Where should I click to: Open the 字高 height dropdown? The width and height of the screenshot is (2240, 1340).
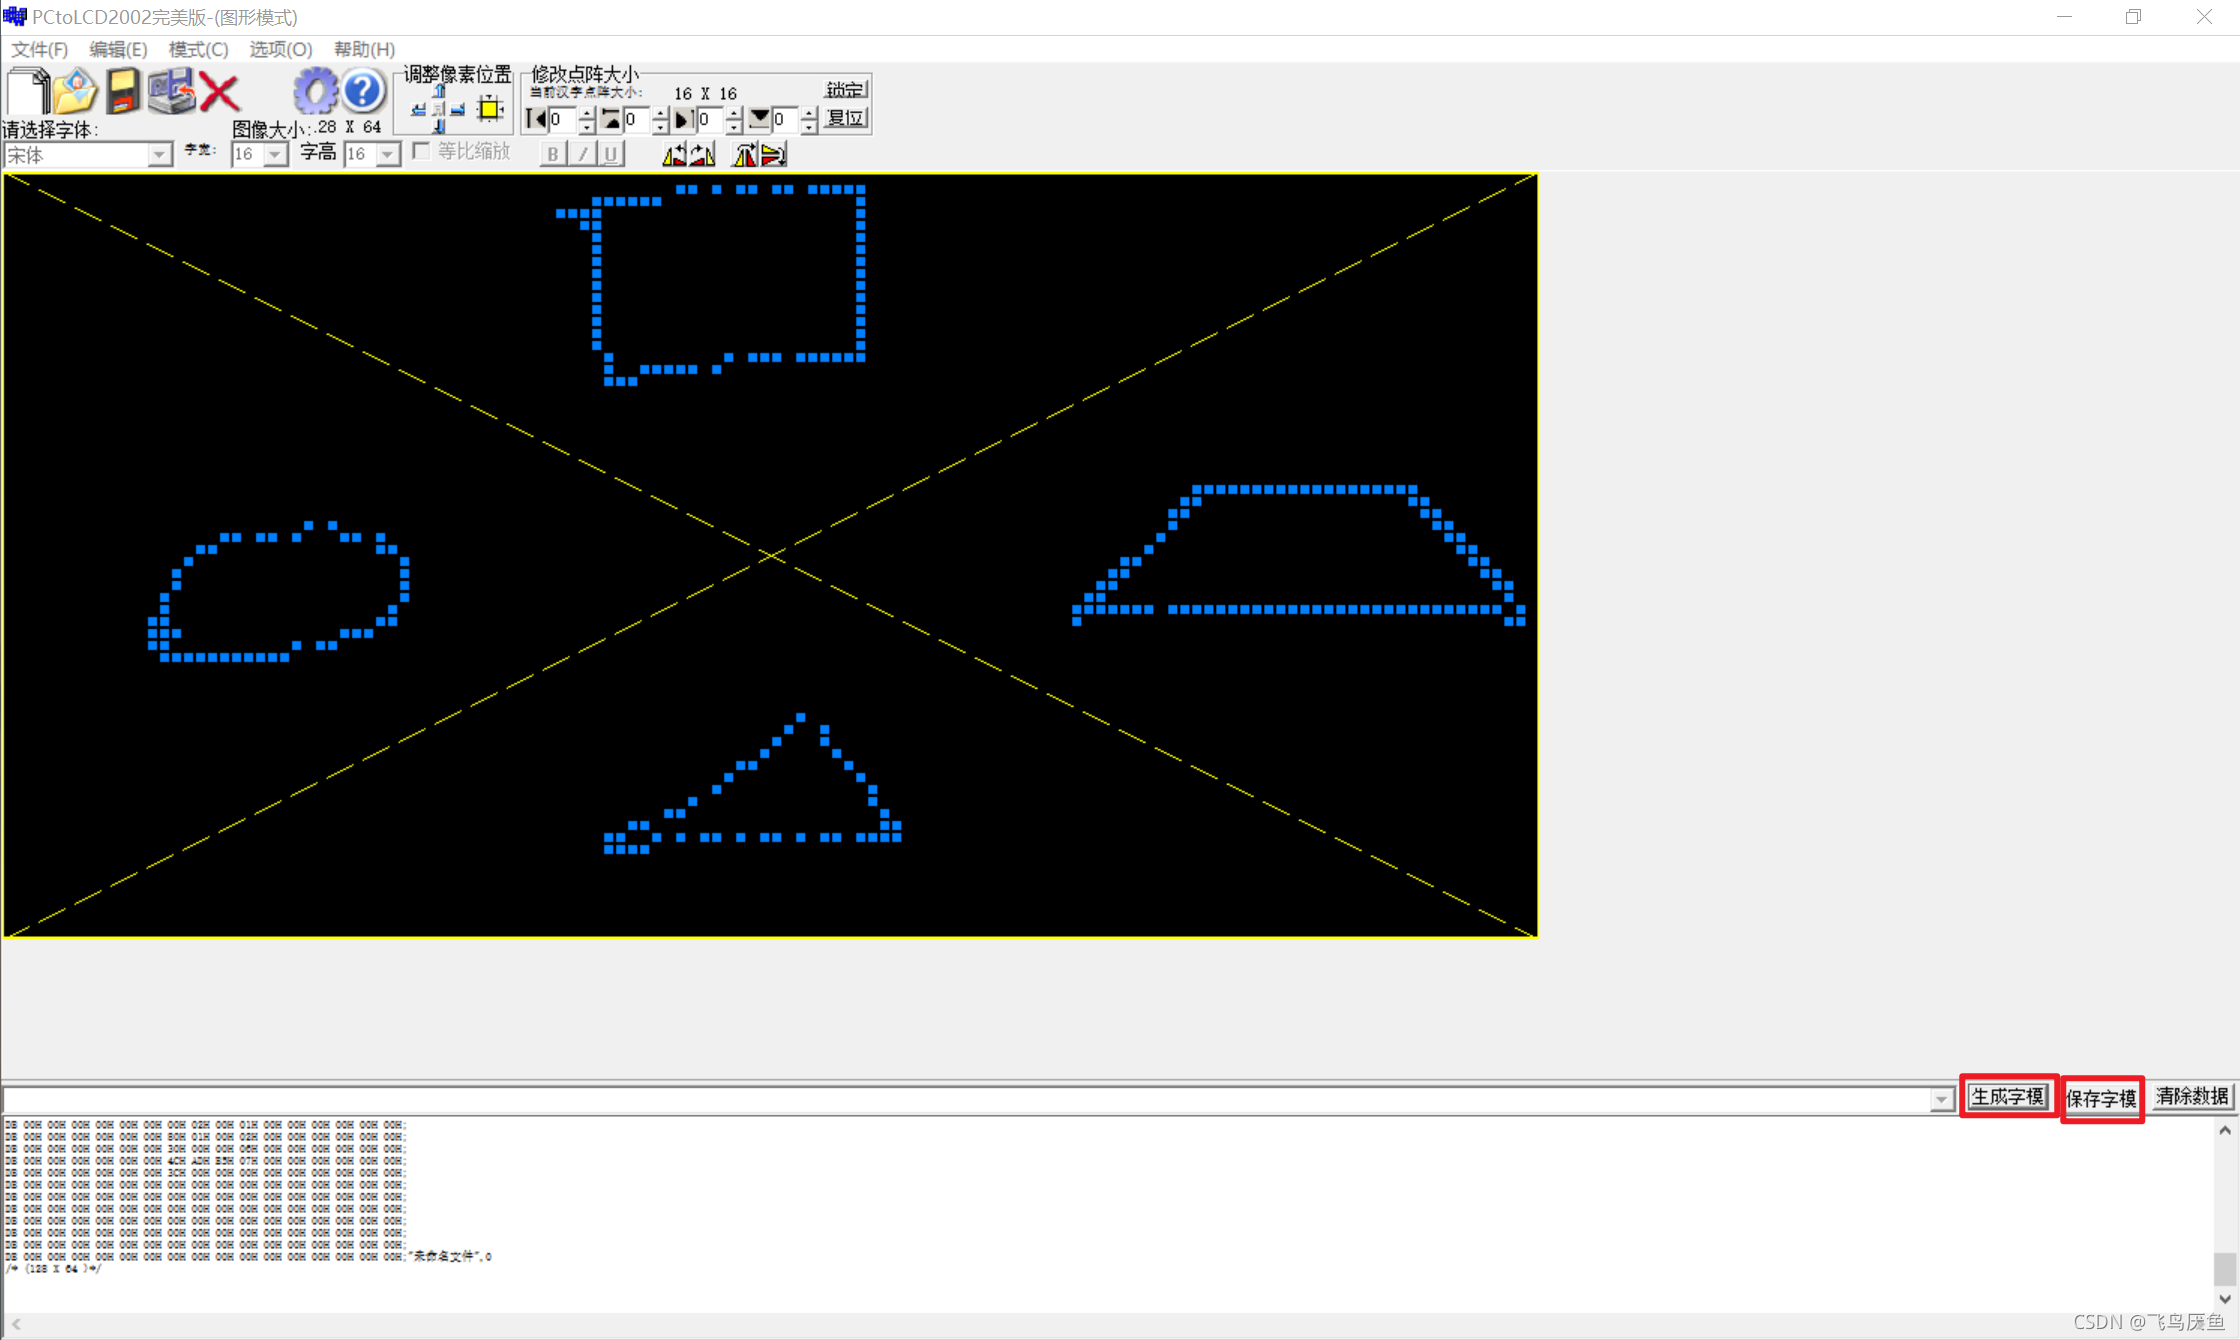[x=388, y=155]
